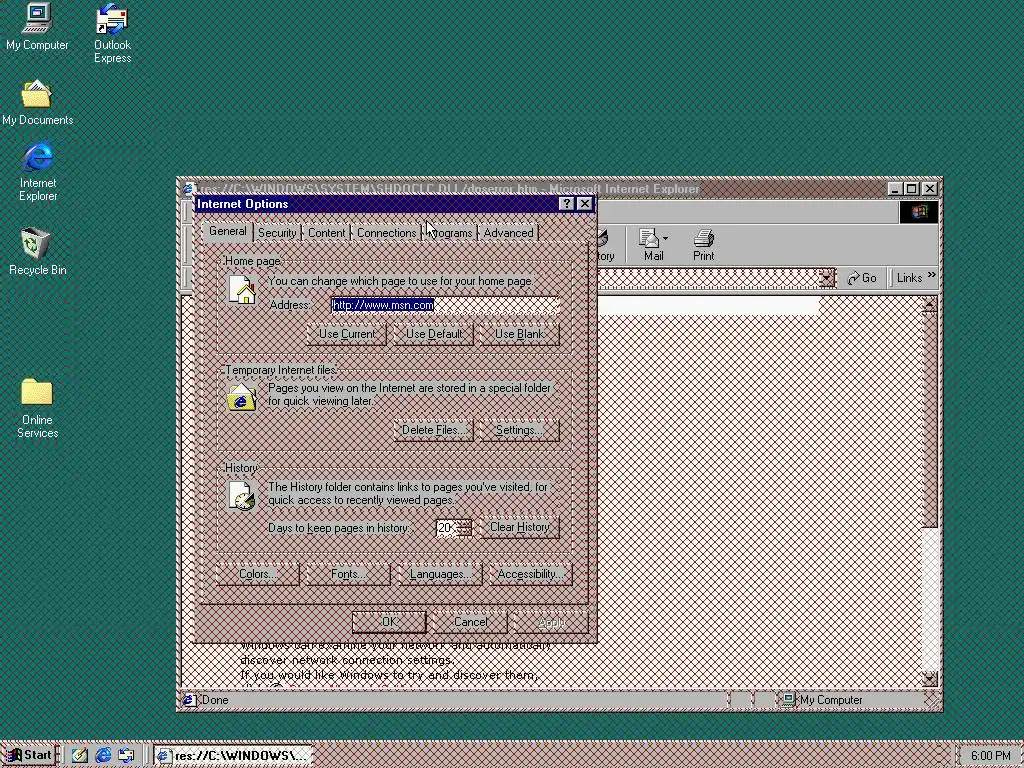Screen dimensions: 1024x768
Task: Click the My Computer zone icon in status bar
Action: 788,699
